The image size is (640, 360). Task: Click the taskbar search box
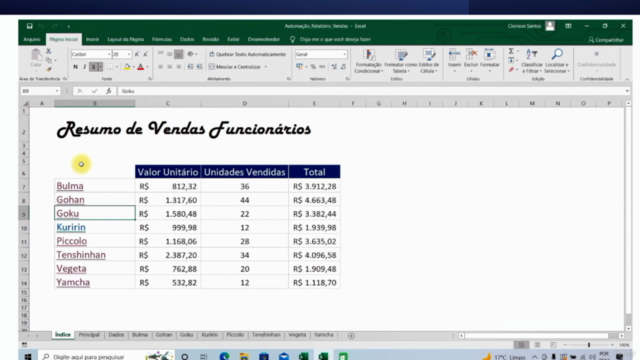click(x=106, y=356)
